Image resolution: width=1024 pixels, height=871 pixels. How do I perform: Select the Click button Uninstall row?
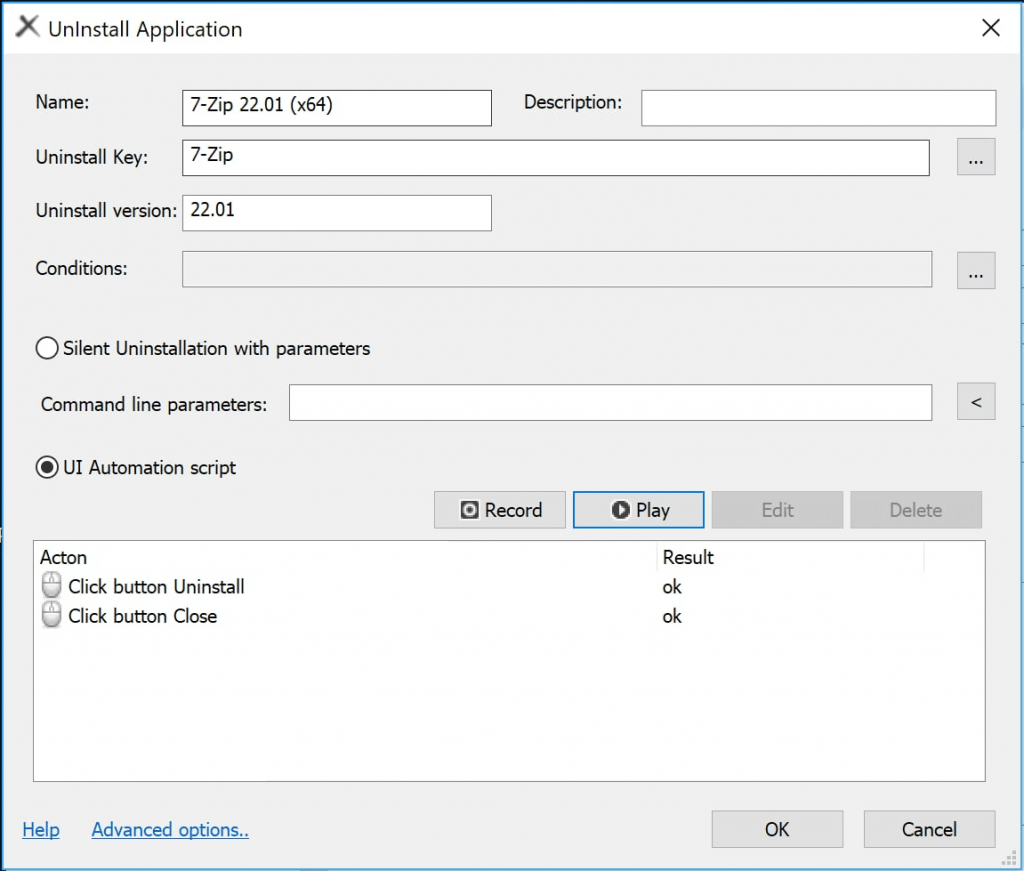coord(509,586)
